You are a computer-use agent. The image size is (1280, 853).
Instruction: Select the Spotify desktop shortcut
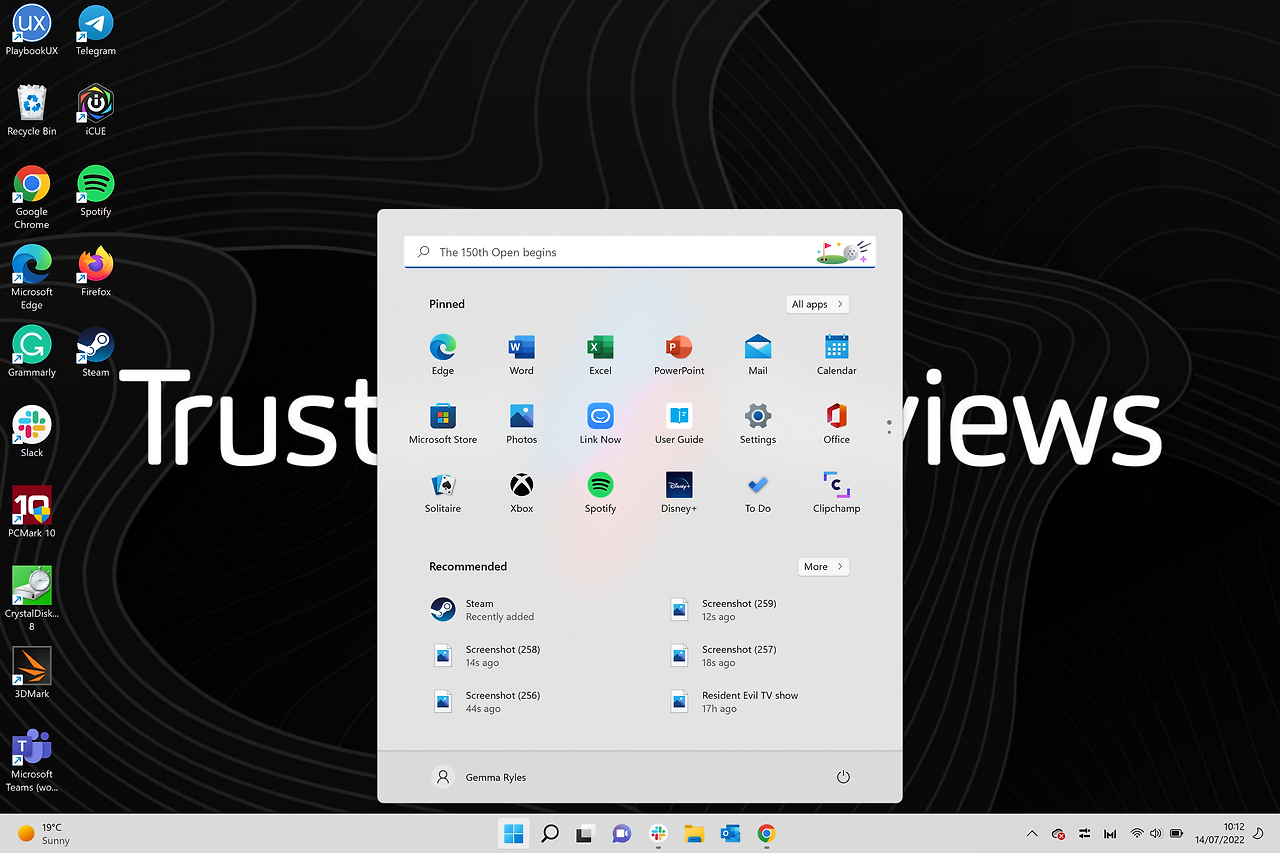[x=96, y=190]
